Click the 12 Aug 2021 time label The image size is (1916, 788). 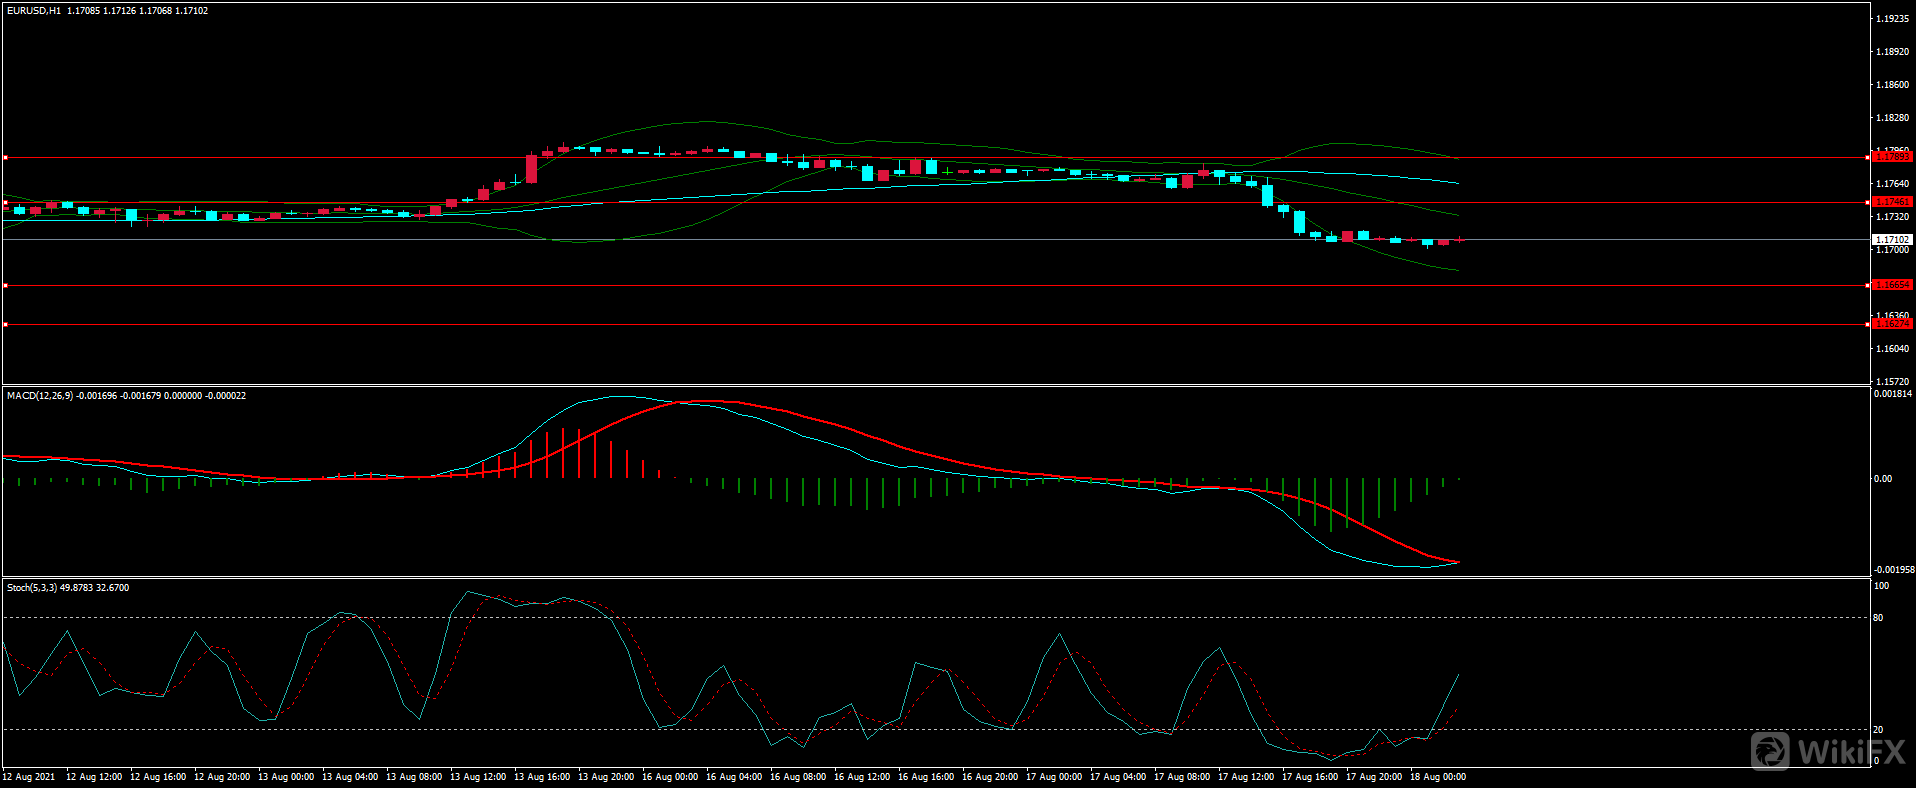[x=29, y=777]
